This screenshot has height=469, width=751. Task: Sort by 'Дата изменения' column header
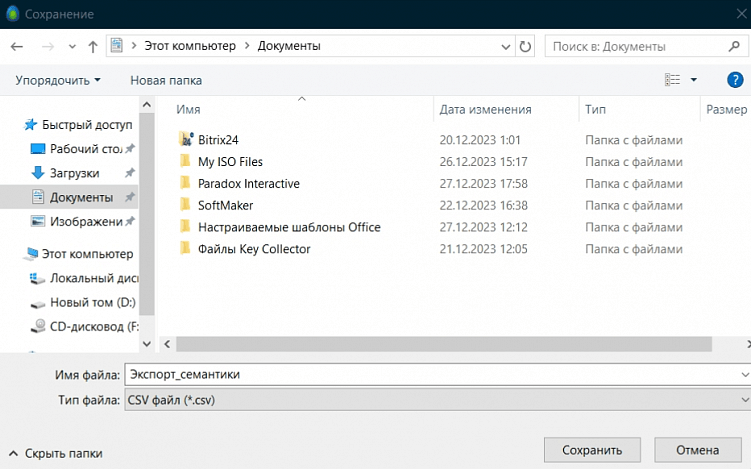pyautogui.click(x=485, y=109)
